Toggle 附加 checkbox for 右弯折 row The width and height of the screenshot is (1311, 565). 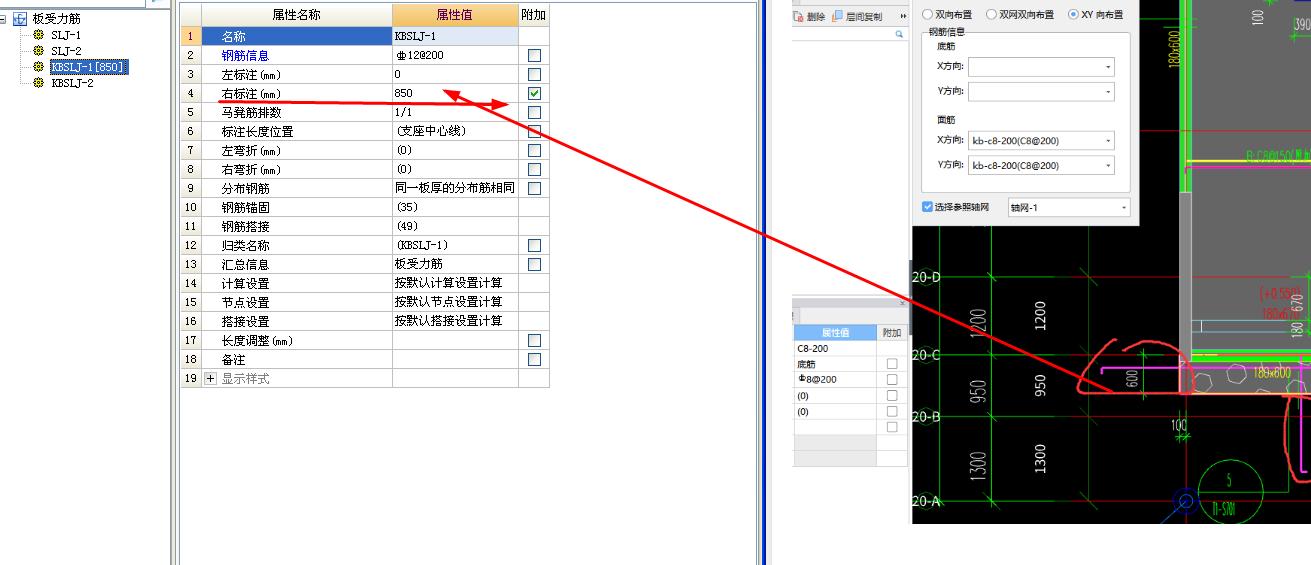tap(534, 169)
